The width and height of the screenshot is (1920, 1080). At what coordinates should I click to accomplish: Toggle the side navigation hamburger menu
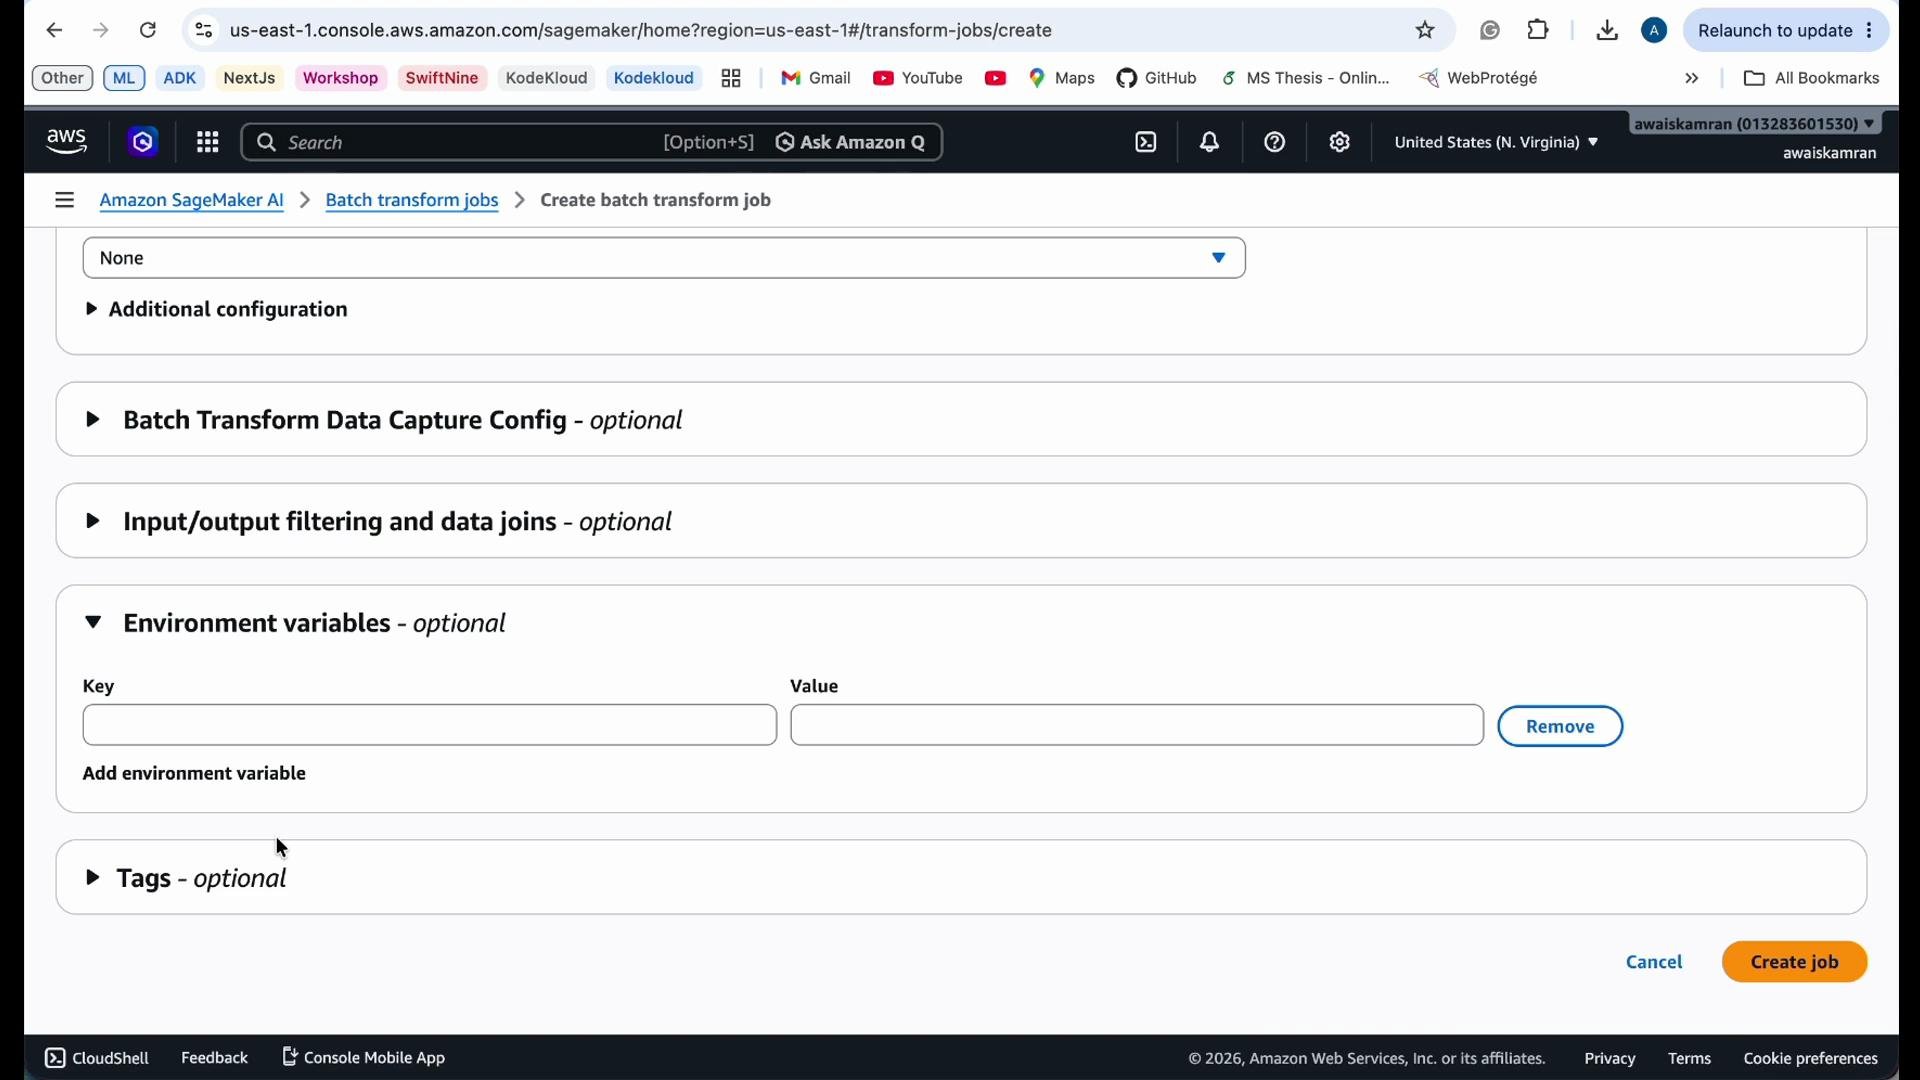click(65, 201)
